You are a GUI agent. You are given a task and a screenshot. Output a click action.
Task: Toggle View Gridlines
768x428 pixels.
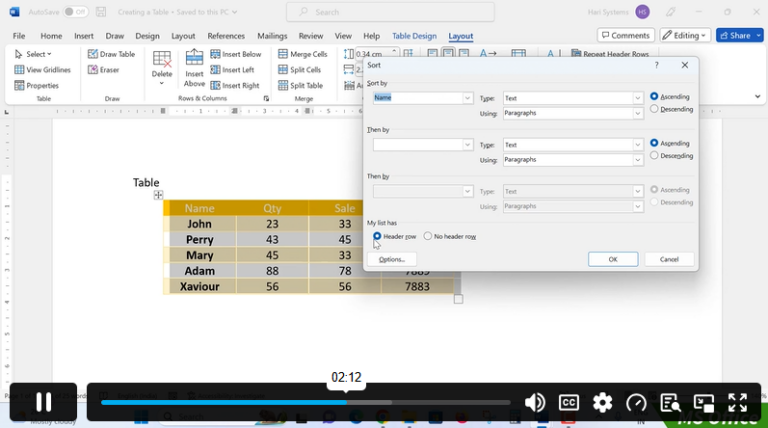(43, 70)
